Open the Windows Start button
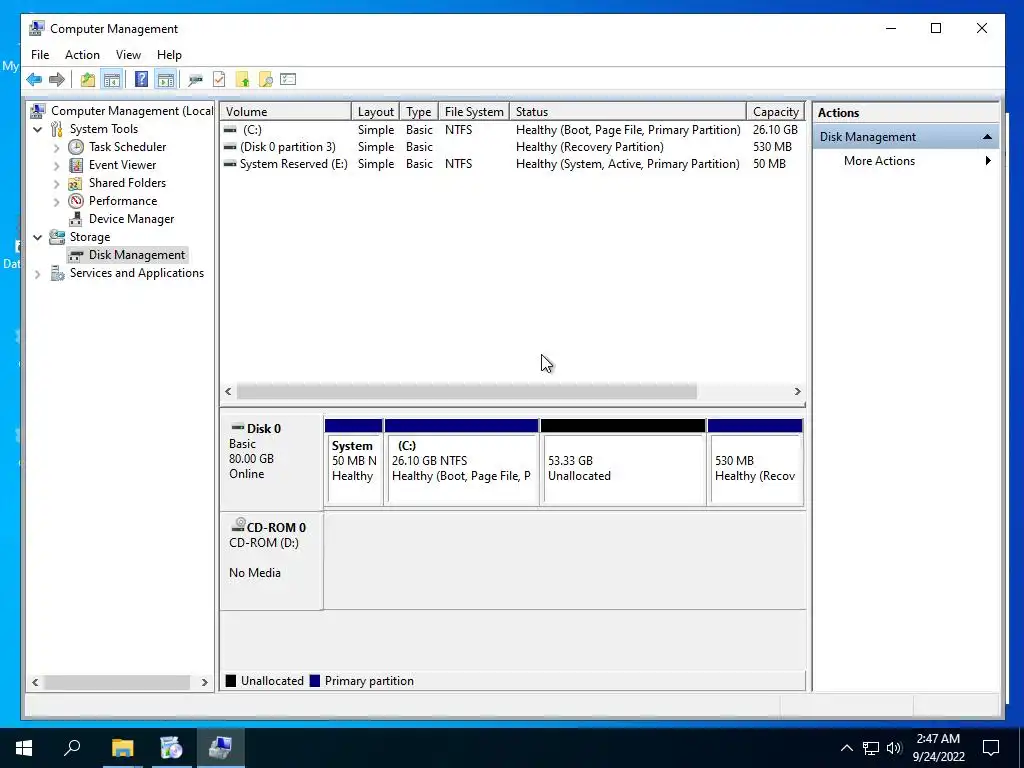The width and height of the screenshot is (1024, 768). pos(24,748)
